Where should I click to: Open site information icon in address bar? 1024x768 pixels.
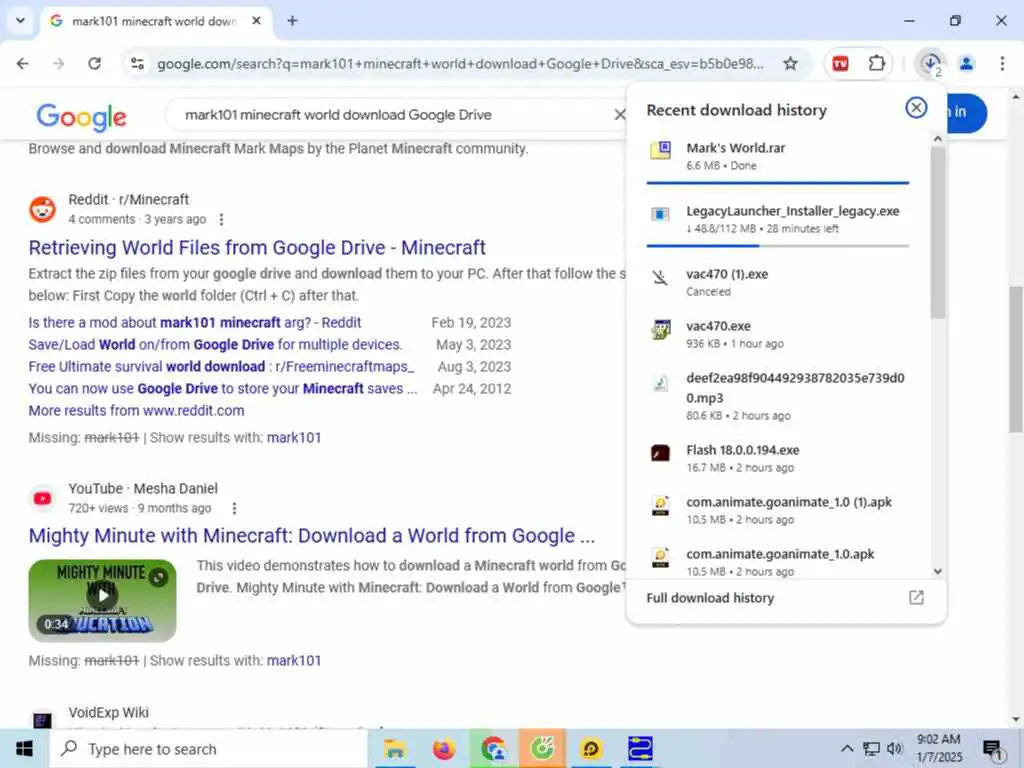[137, 63]
